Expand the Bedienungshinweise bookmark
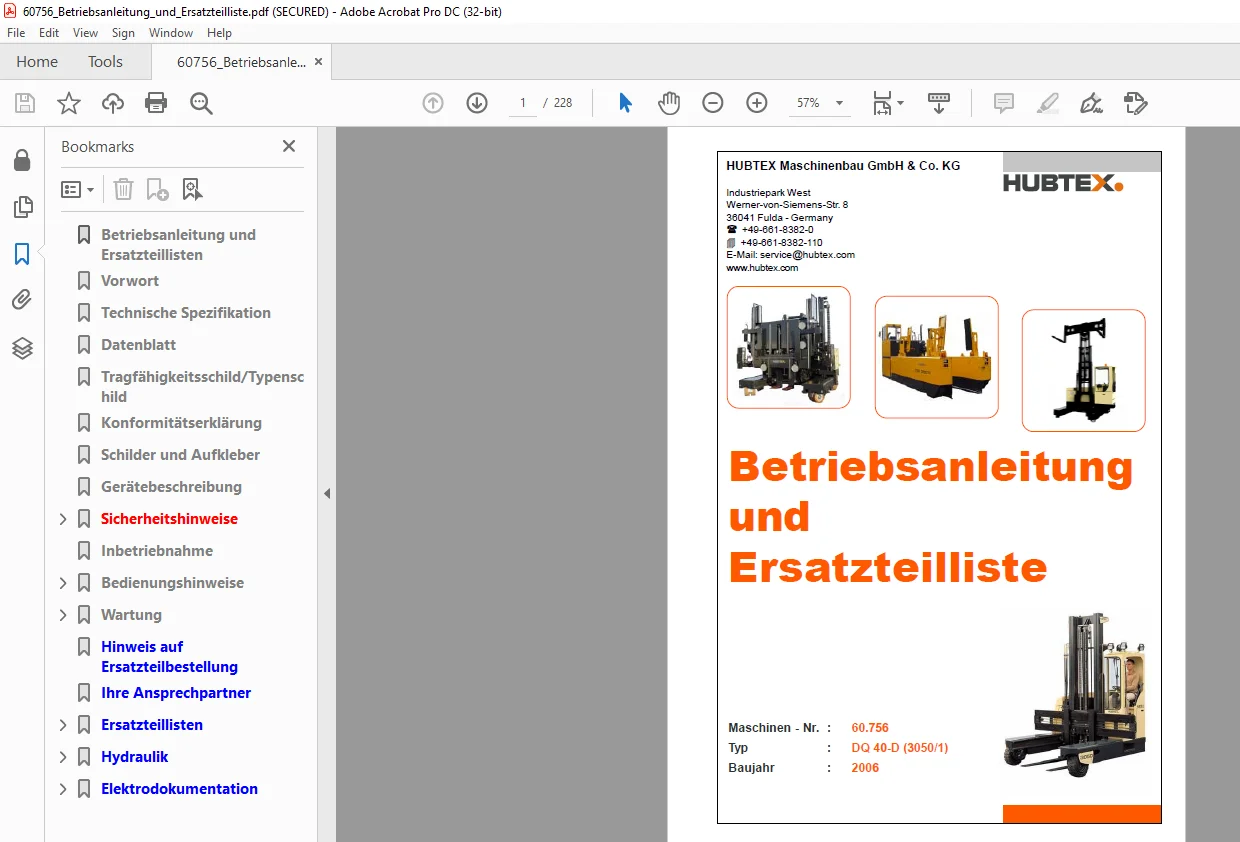This screenshot has width=1240, height=842. tap(63, 583)
